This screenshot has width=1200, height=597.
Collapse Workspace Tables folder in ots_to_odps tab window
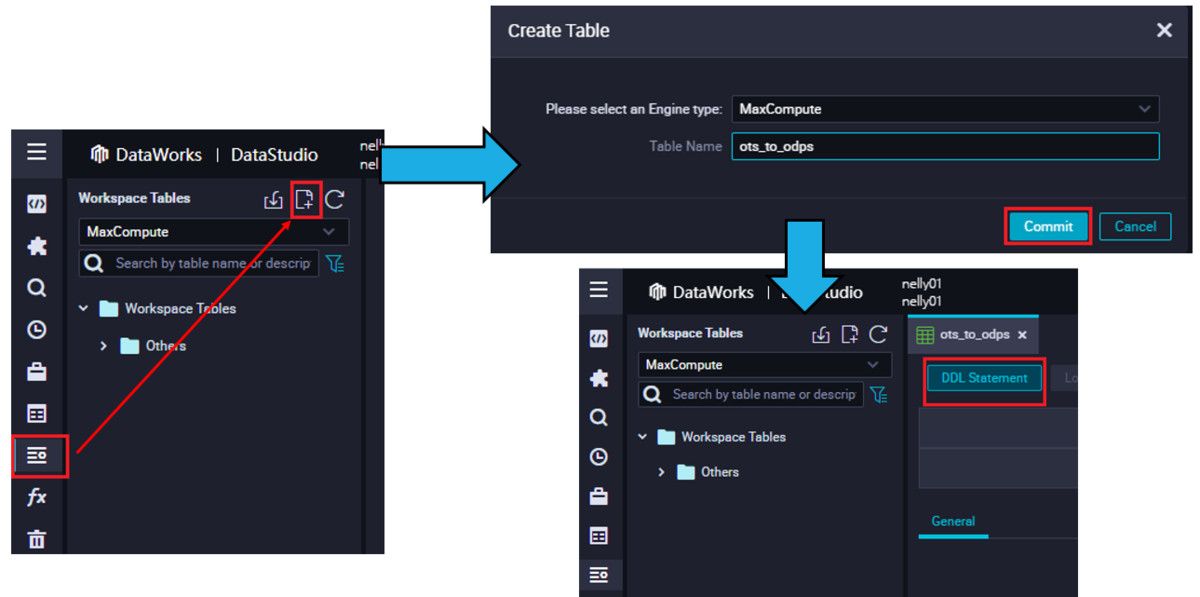click(643, 437)
